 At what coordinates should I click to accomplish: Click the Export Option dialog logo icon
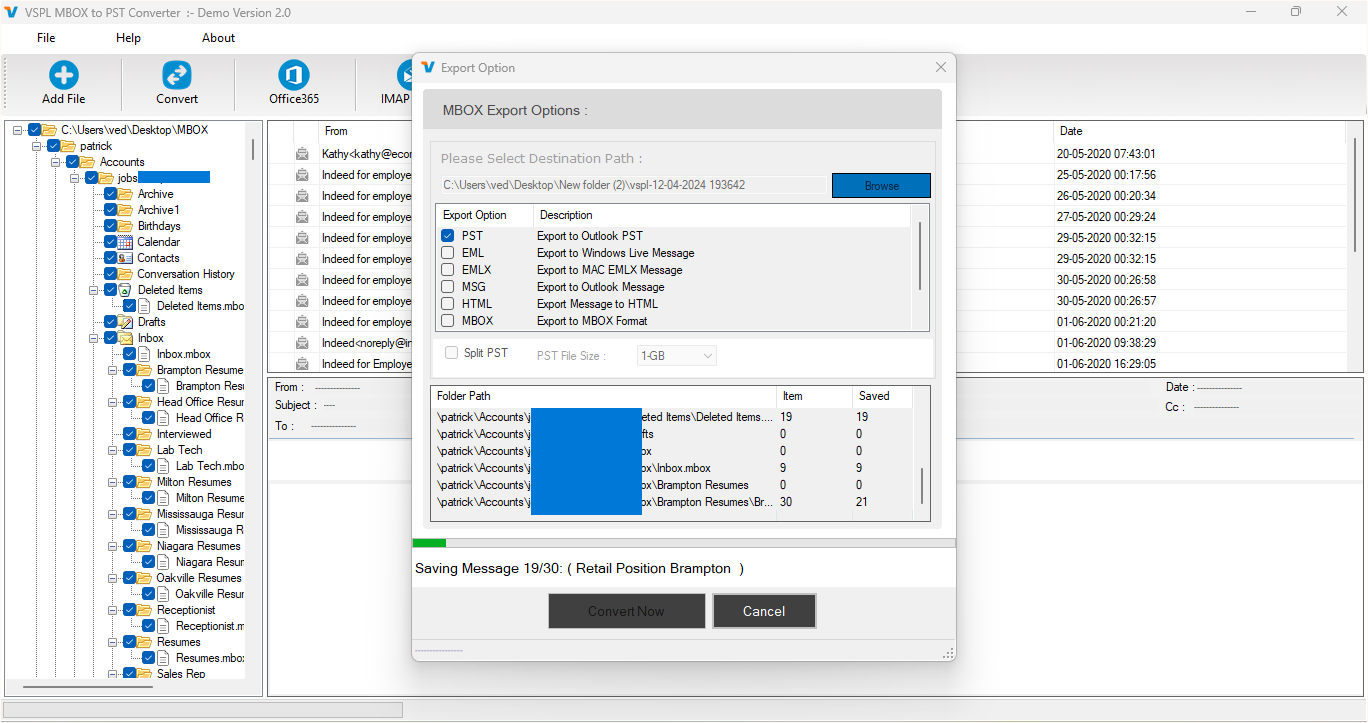click(x=428, y=67)
